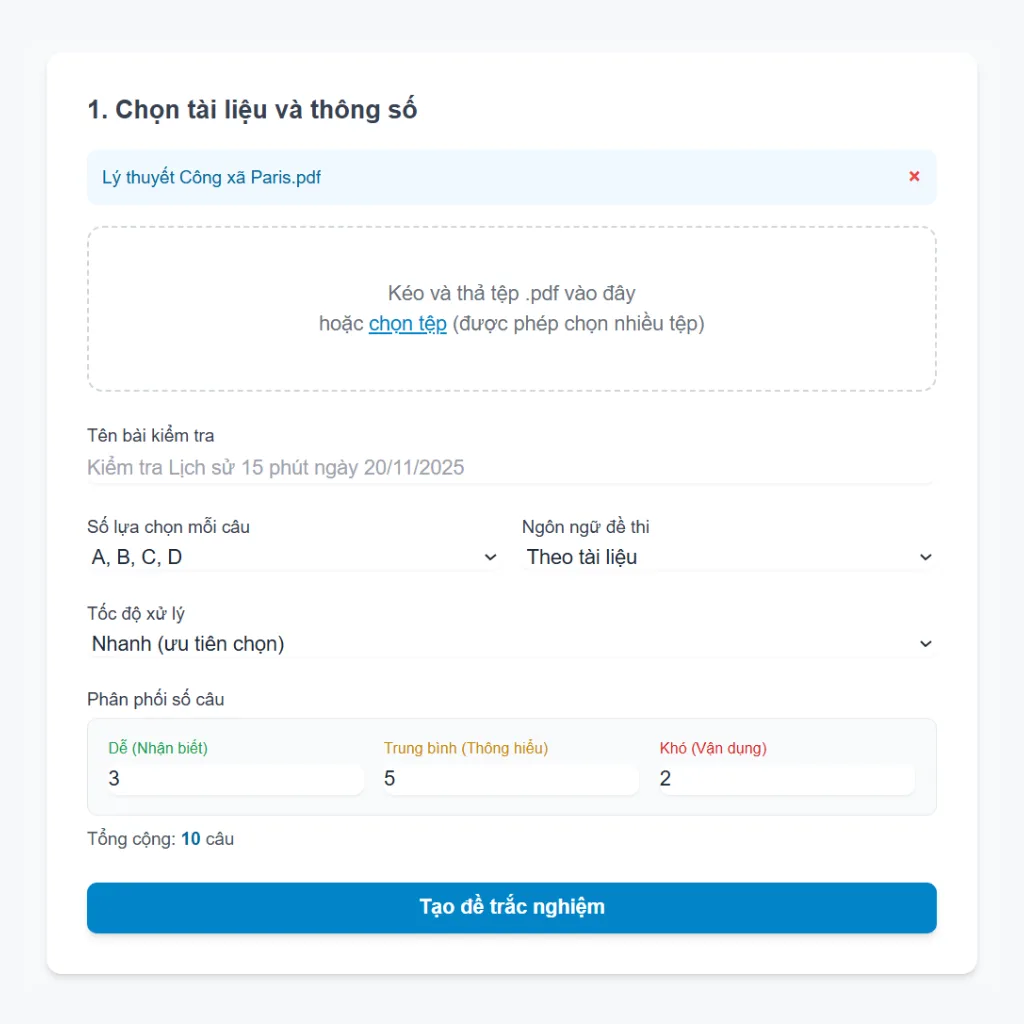Viewport: 1024px width, 1024px height.
Task: Click the "1. Chọn tài liệu và thông số" heading
Action: click(x=252, y=110)
